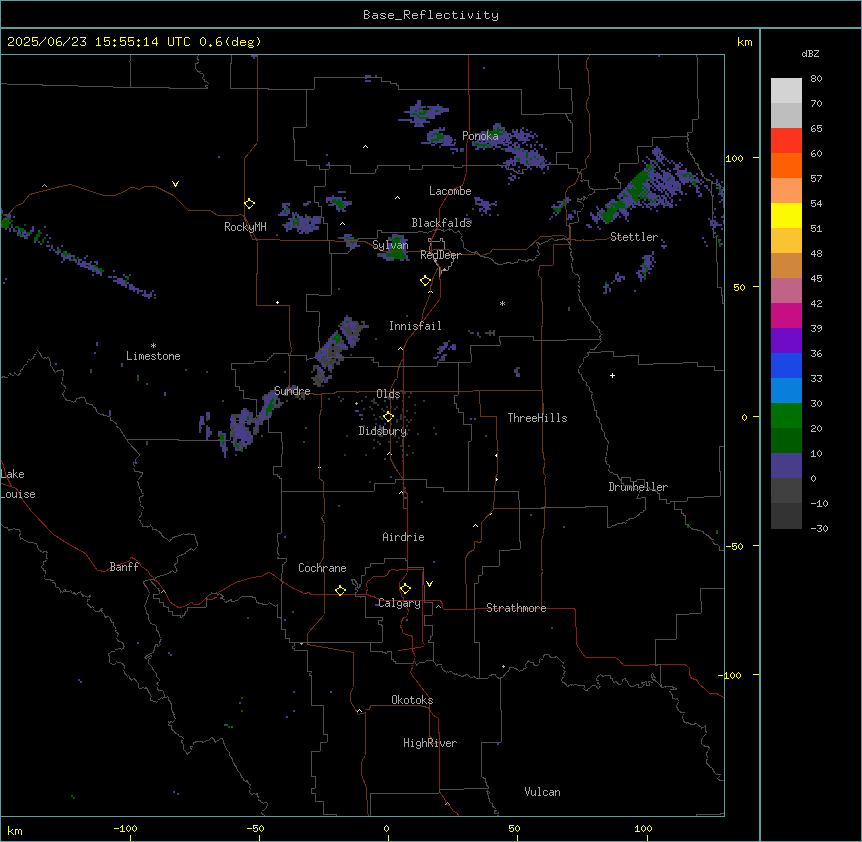Click the -30 value on the dBZ scale
This screenshot has height=842, width=862.
819,529
